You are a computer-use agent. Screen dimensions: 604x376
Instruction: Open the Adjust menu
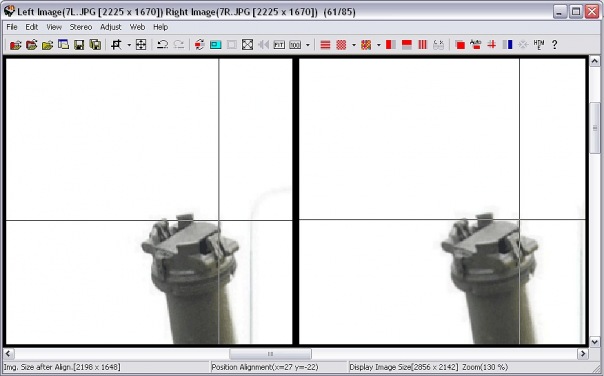point(111,27)
